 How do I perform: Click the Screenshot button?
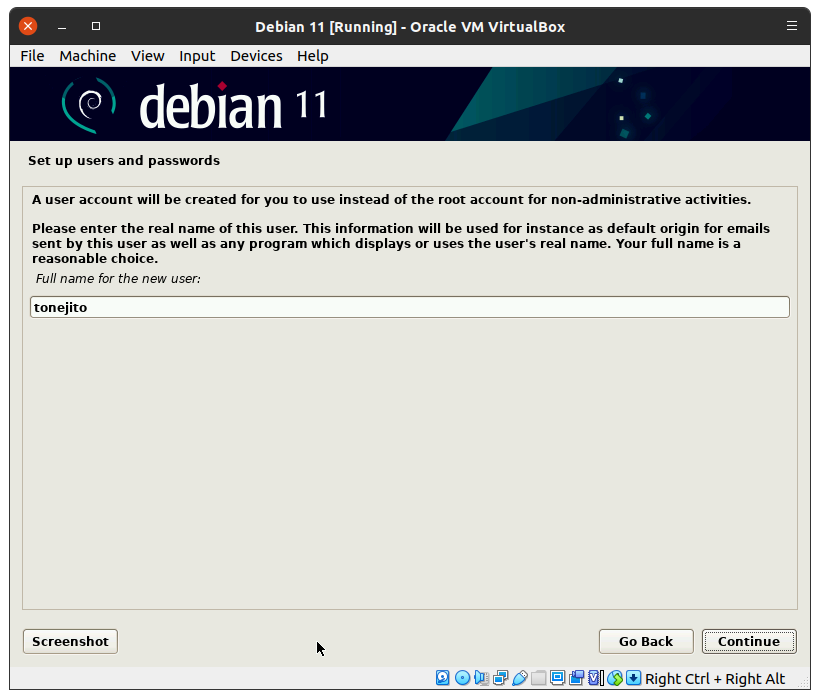click(70, 641)
